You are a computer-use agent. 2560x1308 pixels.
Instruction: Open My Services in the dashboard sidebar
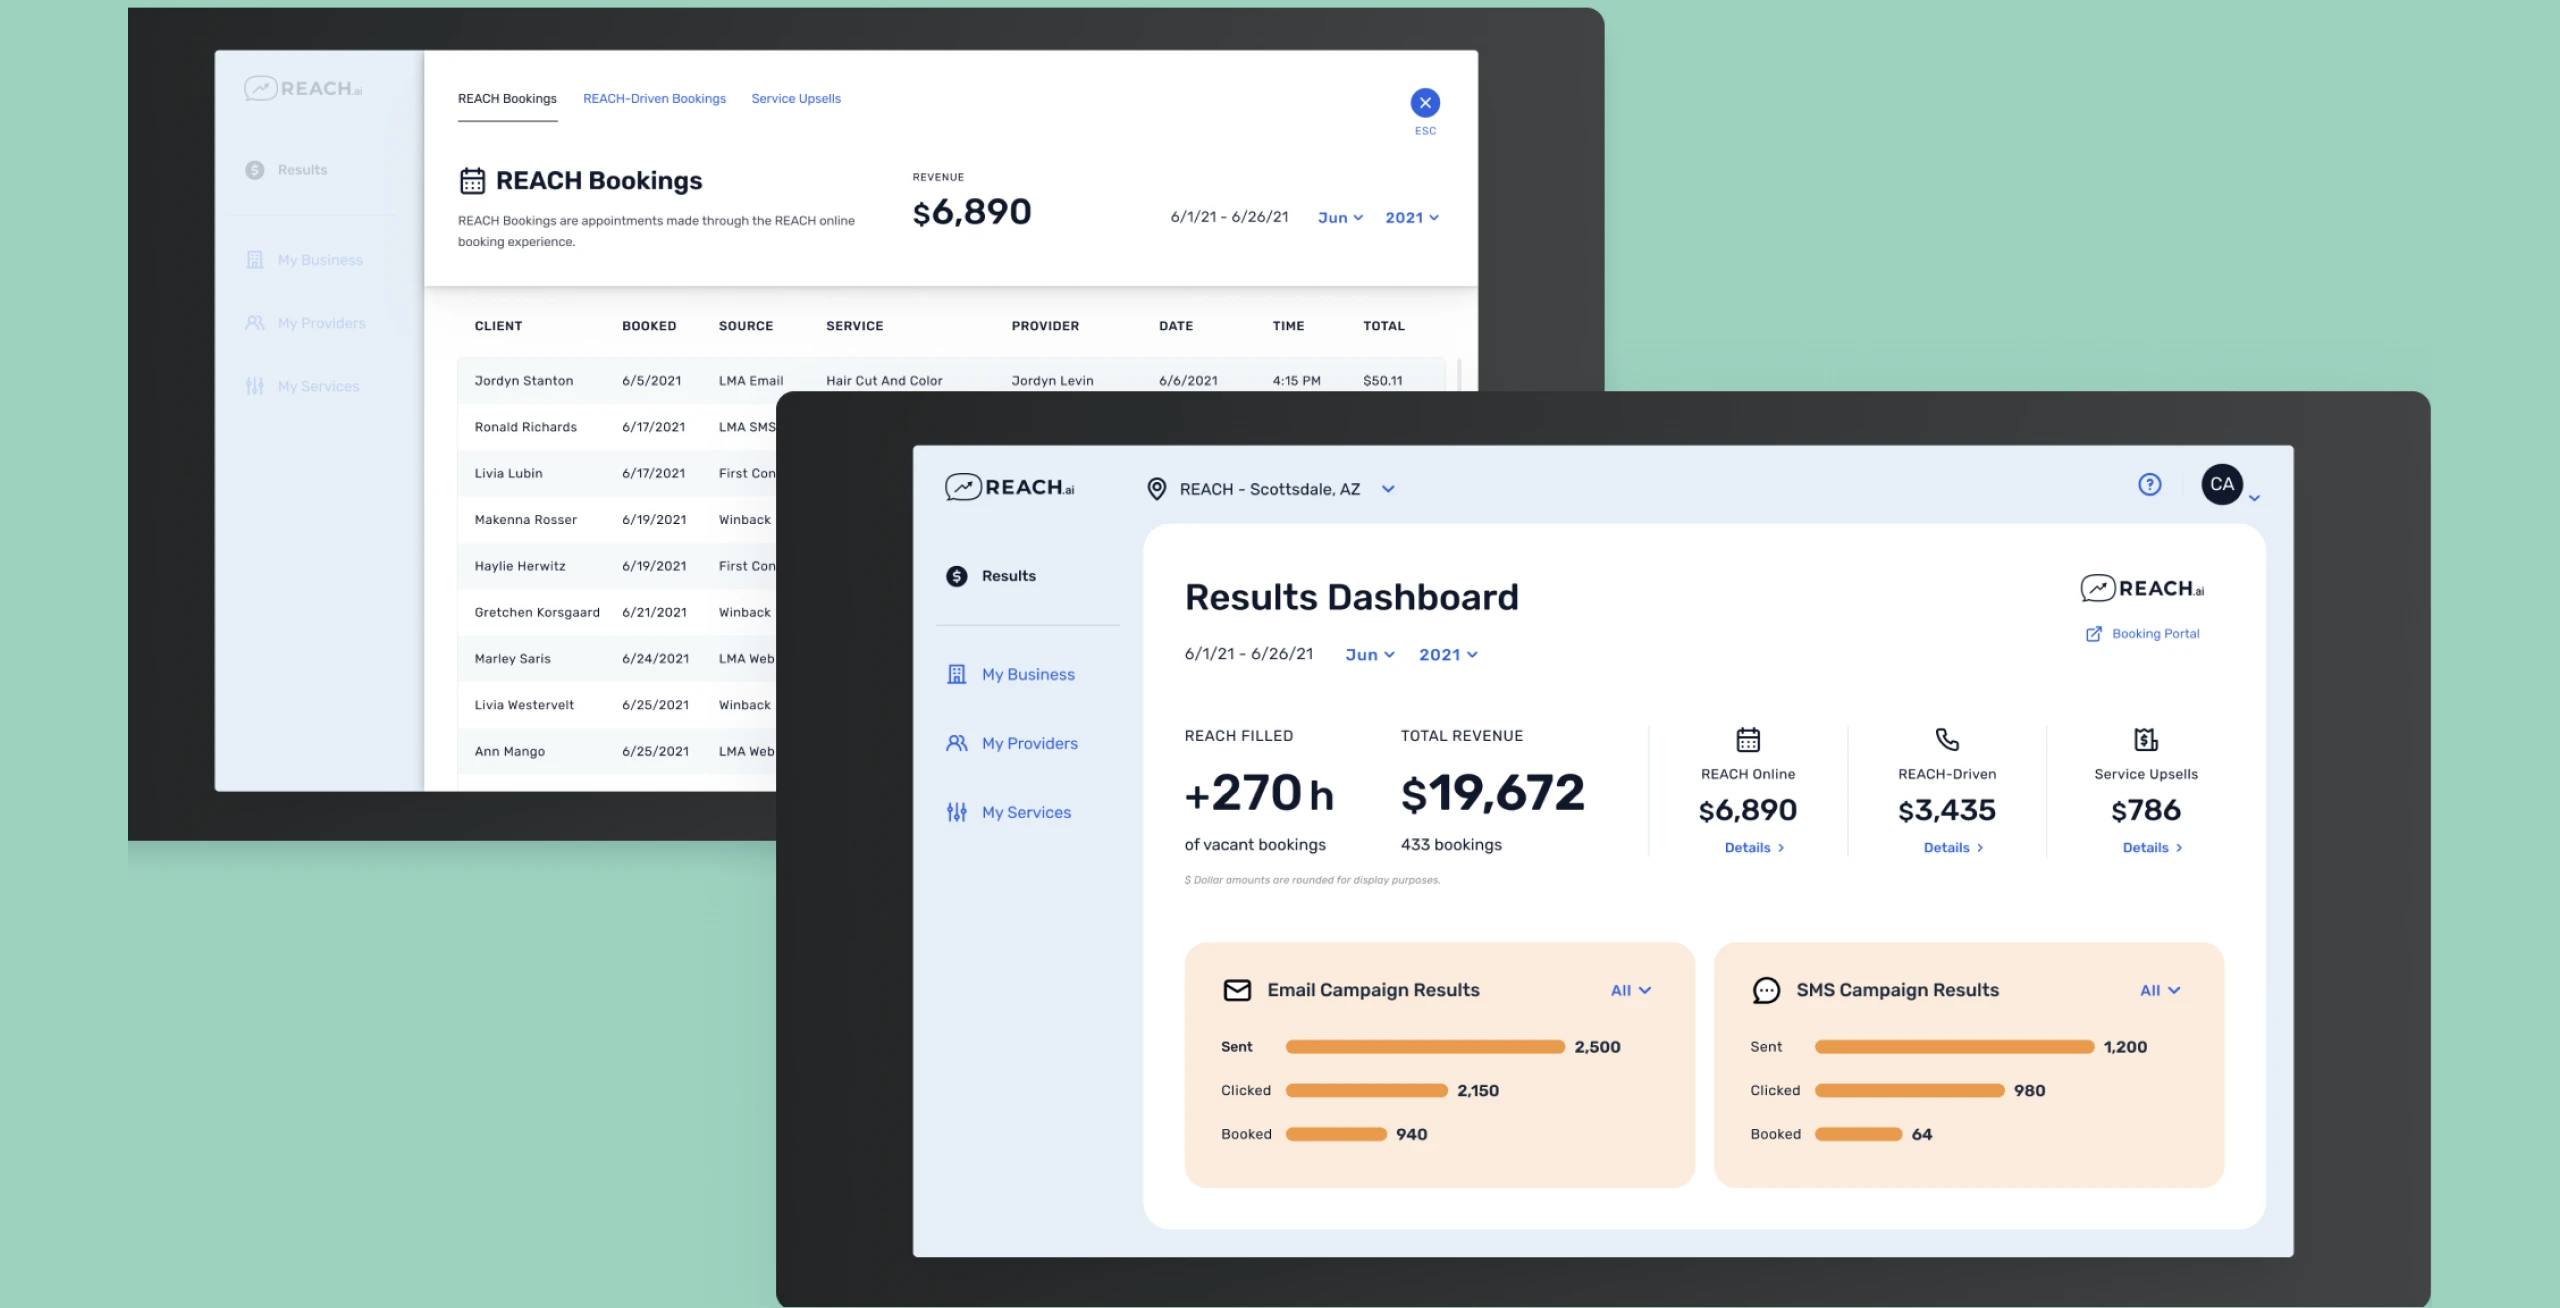[x=1026, y=813]
